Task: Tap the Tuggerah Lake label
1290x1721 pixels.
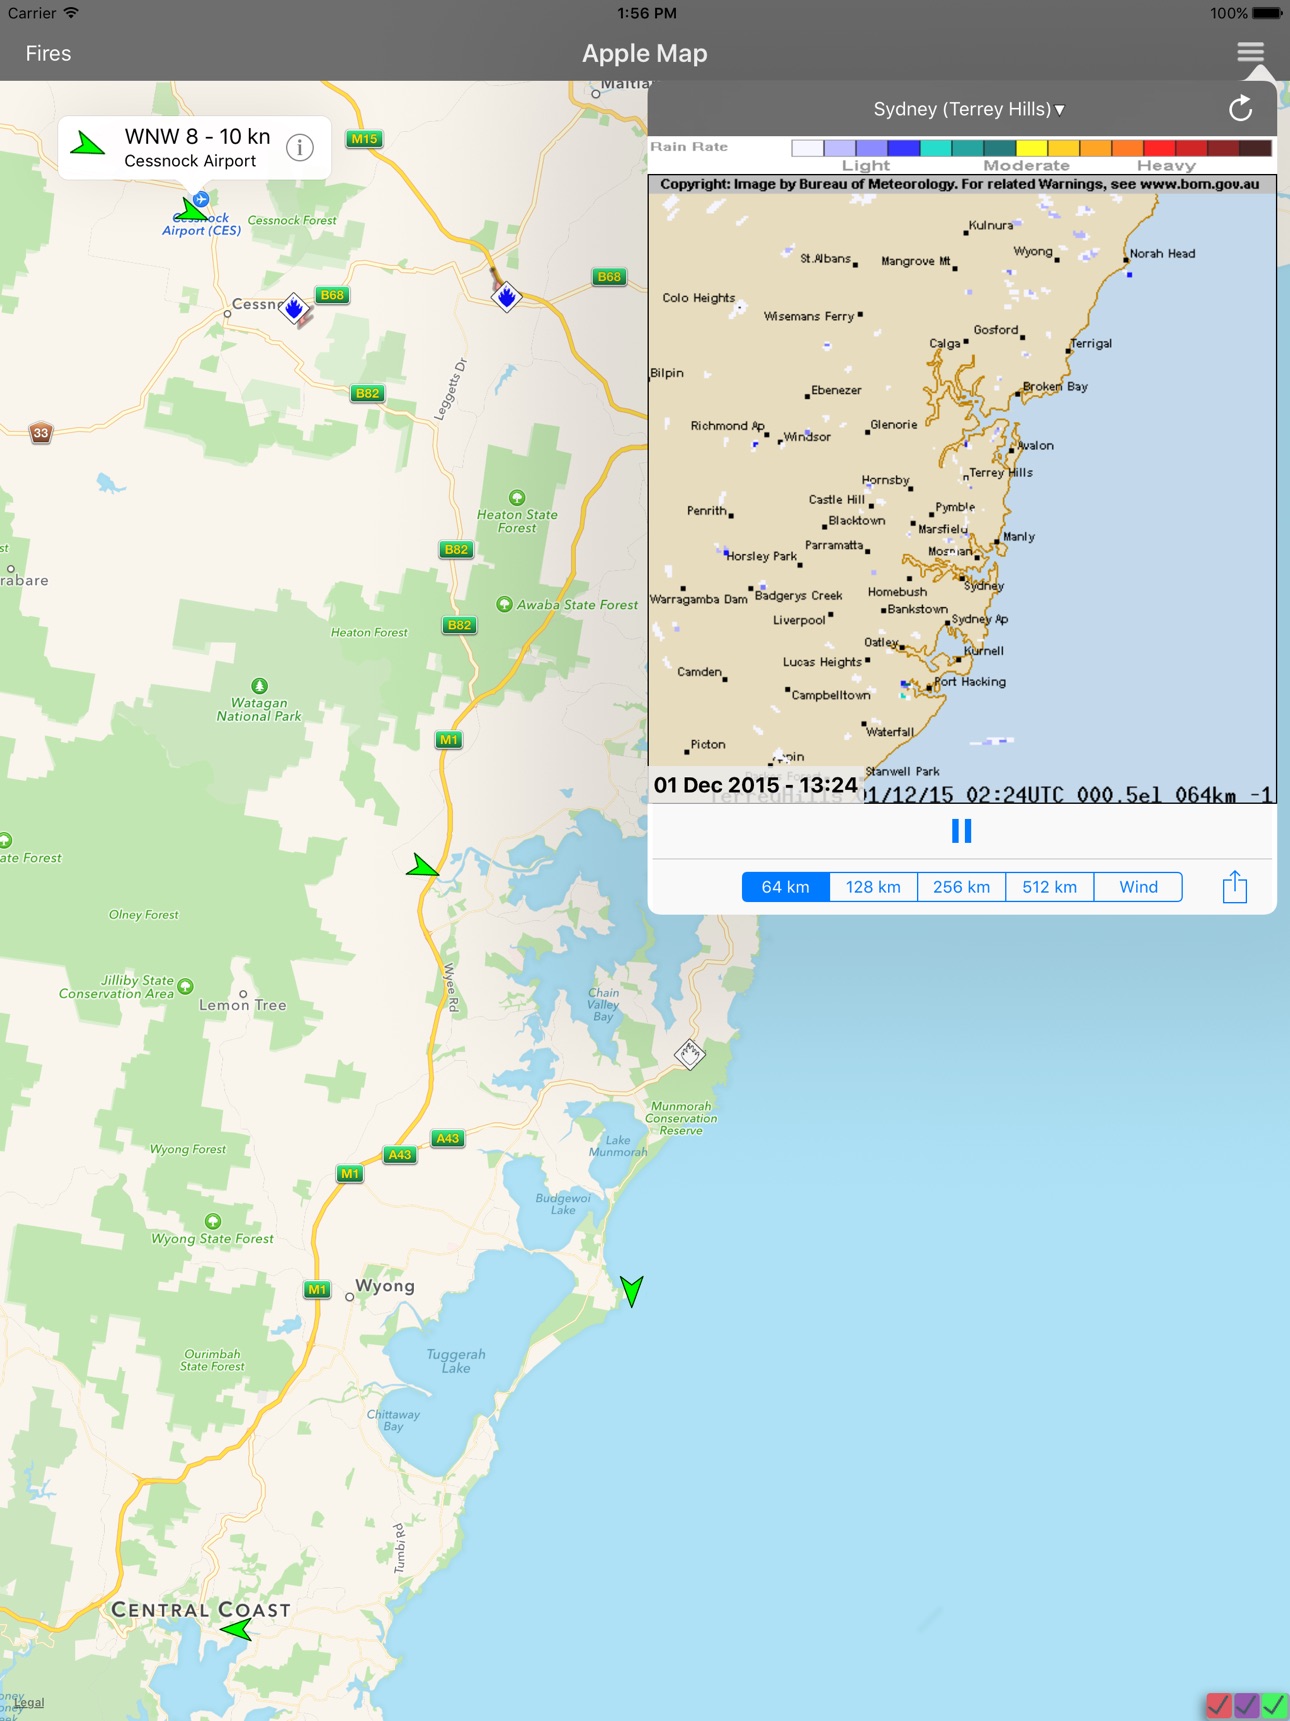Action: [x=456, y=1361]
